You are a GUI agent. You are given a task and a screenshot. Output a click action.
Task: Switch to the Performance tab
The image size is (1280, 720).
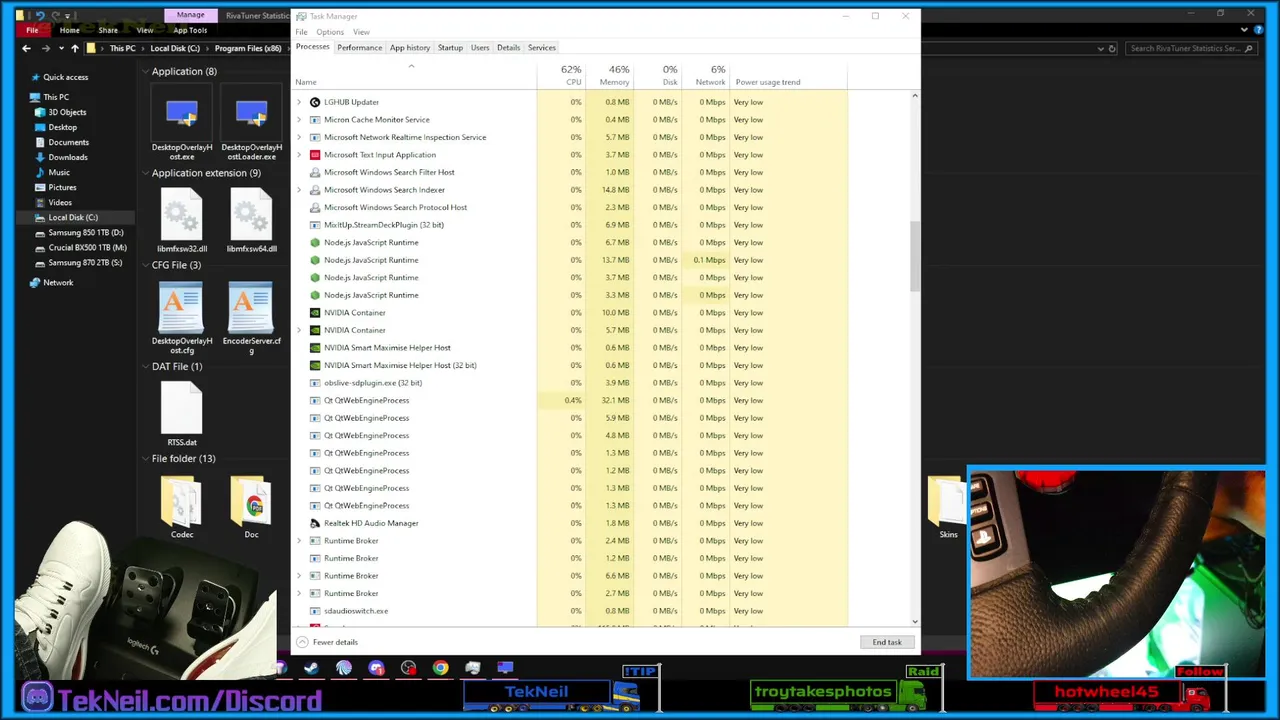coord(359,48)
